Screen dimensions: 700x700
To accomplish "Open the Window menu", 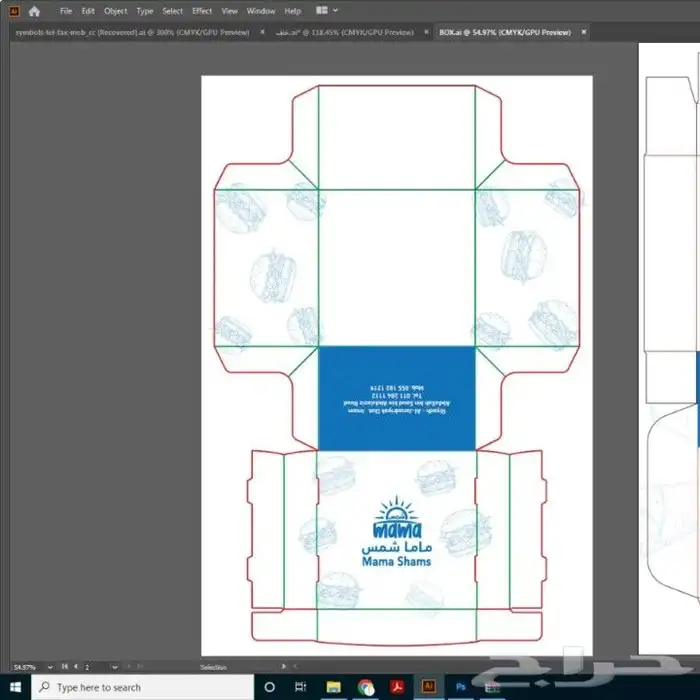I will point(261,11).
